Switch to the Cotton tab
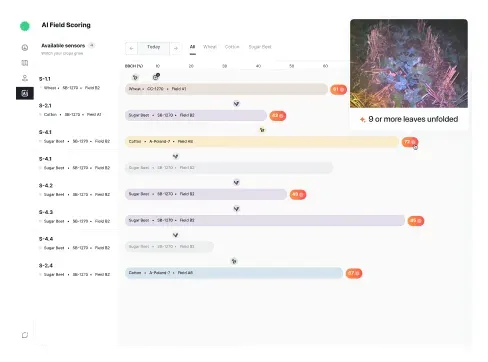 (232, 47)
